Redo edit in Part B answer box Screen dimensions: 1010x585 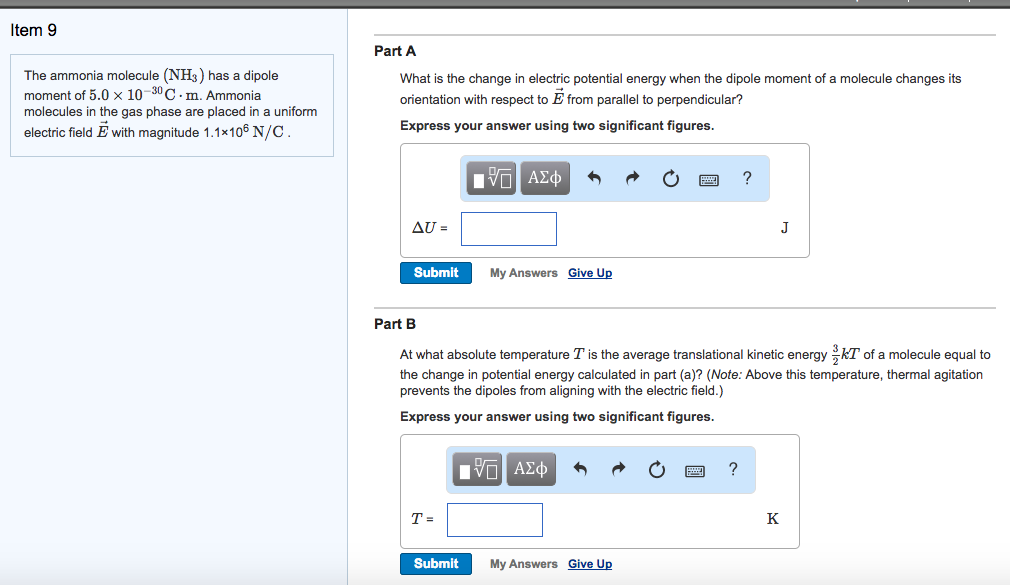point(618,469)
